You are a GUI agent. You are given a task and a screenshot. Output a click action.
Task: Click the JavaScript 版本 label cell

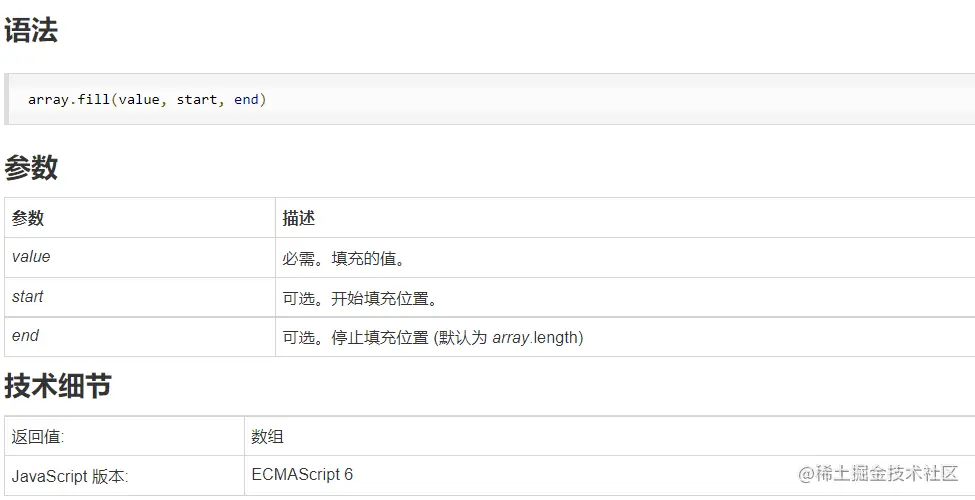pos(70,477)
